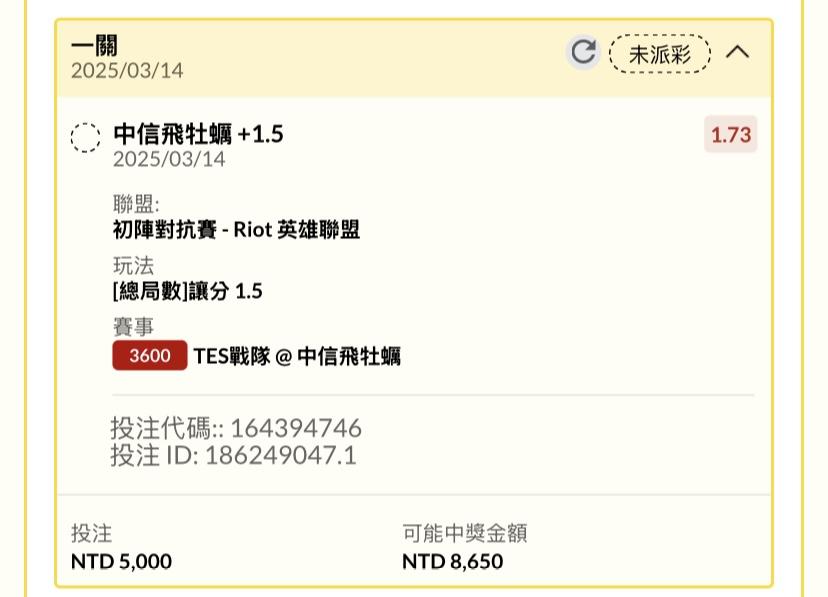Viewport: 828px width, 597px height.
Task: Refresh the bet status with reload icon
Action: 583,52
